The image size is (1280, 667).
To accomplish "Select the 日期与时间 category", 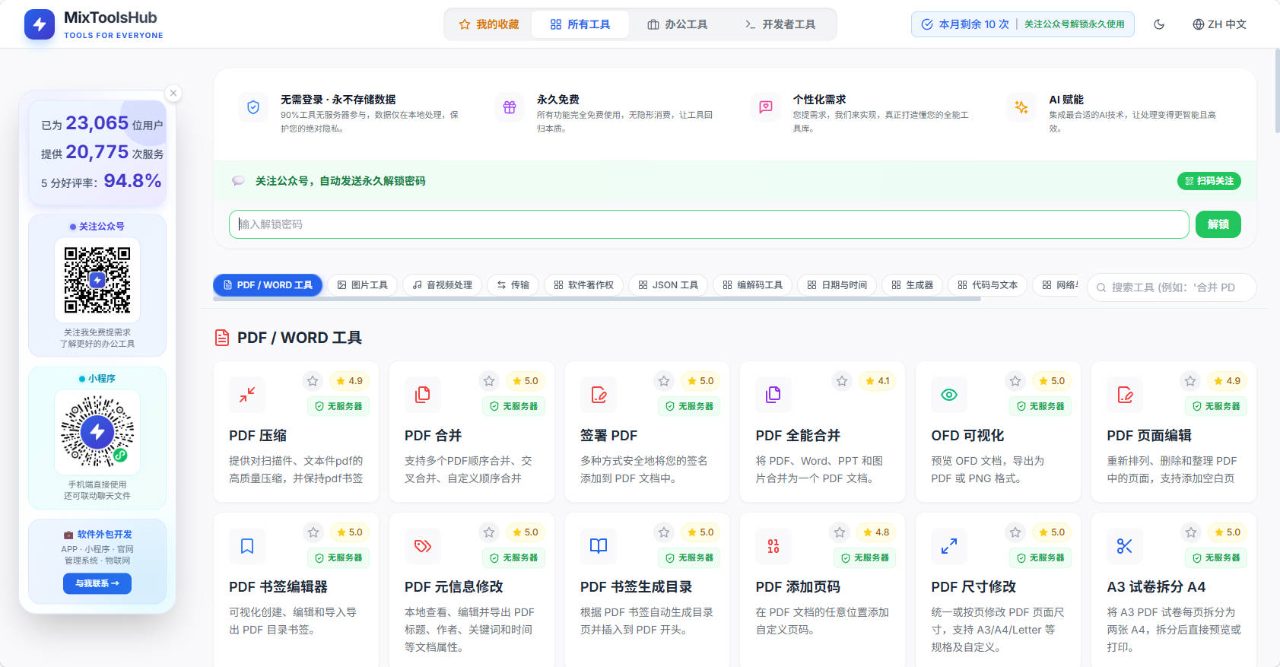I will 837,285.
